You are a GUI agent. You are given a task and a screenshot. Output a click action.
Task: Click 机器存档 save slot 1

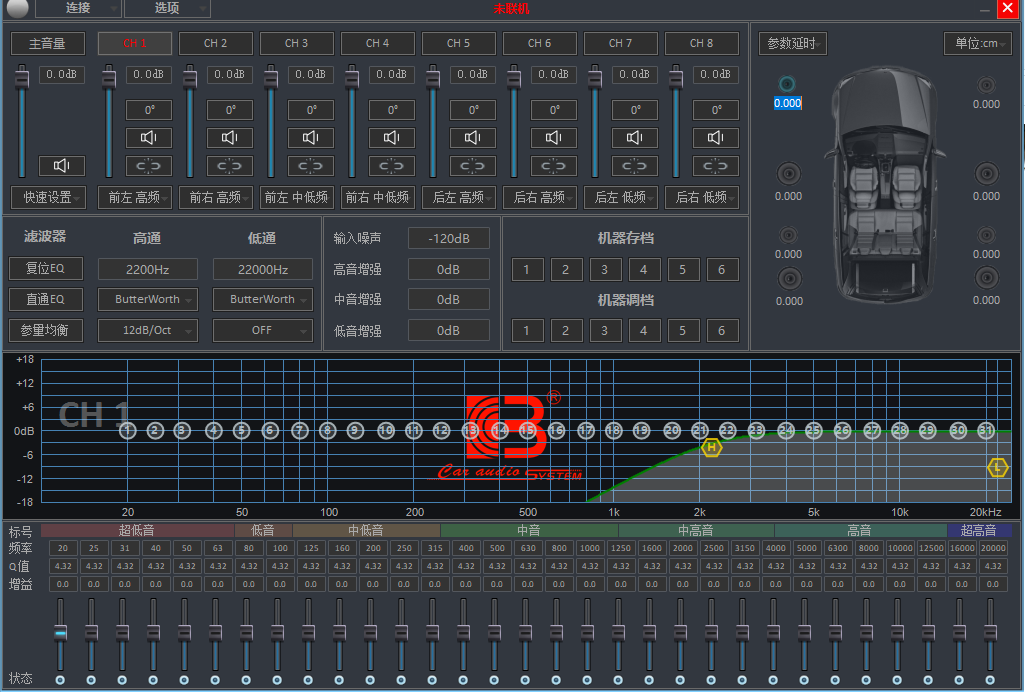coord(527,269)
